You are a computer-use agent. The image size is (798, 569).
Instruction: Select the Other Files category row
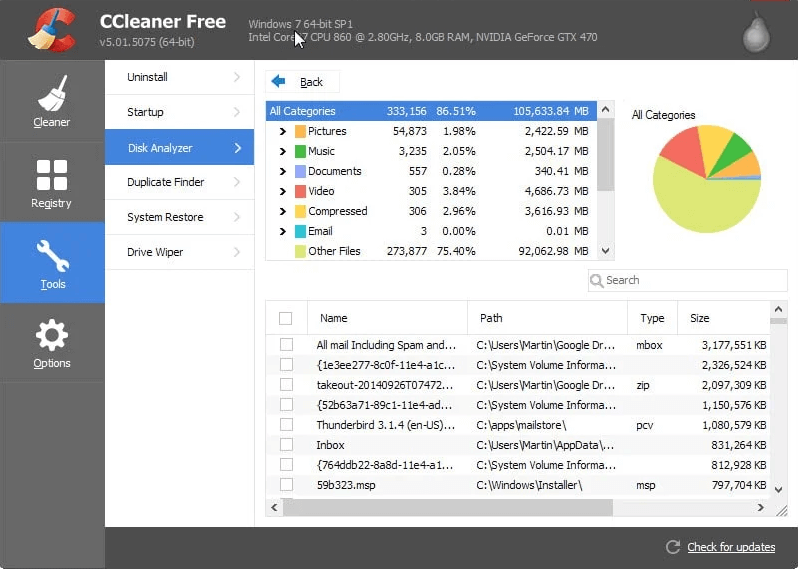pos(431,251)
